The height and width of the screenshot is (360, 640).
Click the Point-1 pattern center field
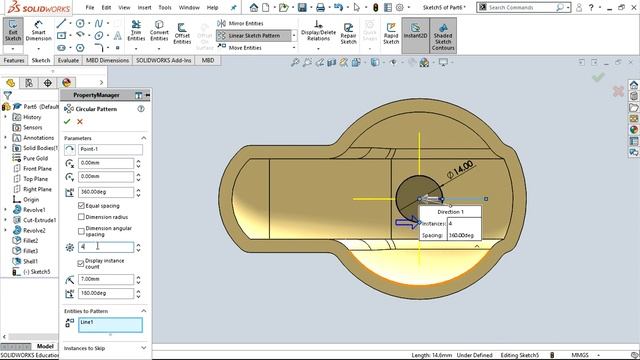coord(110,149)
